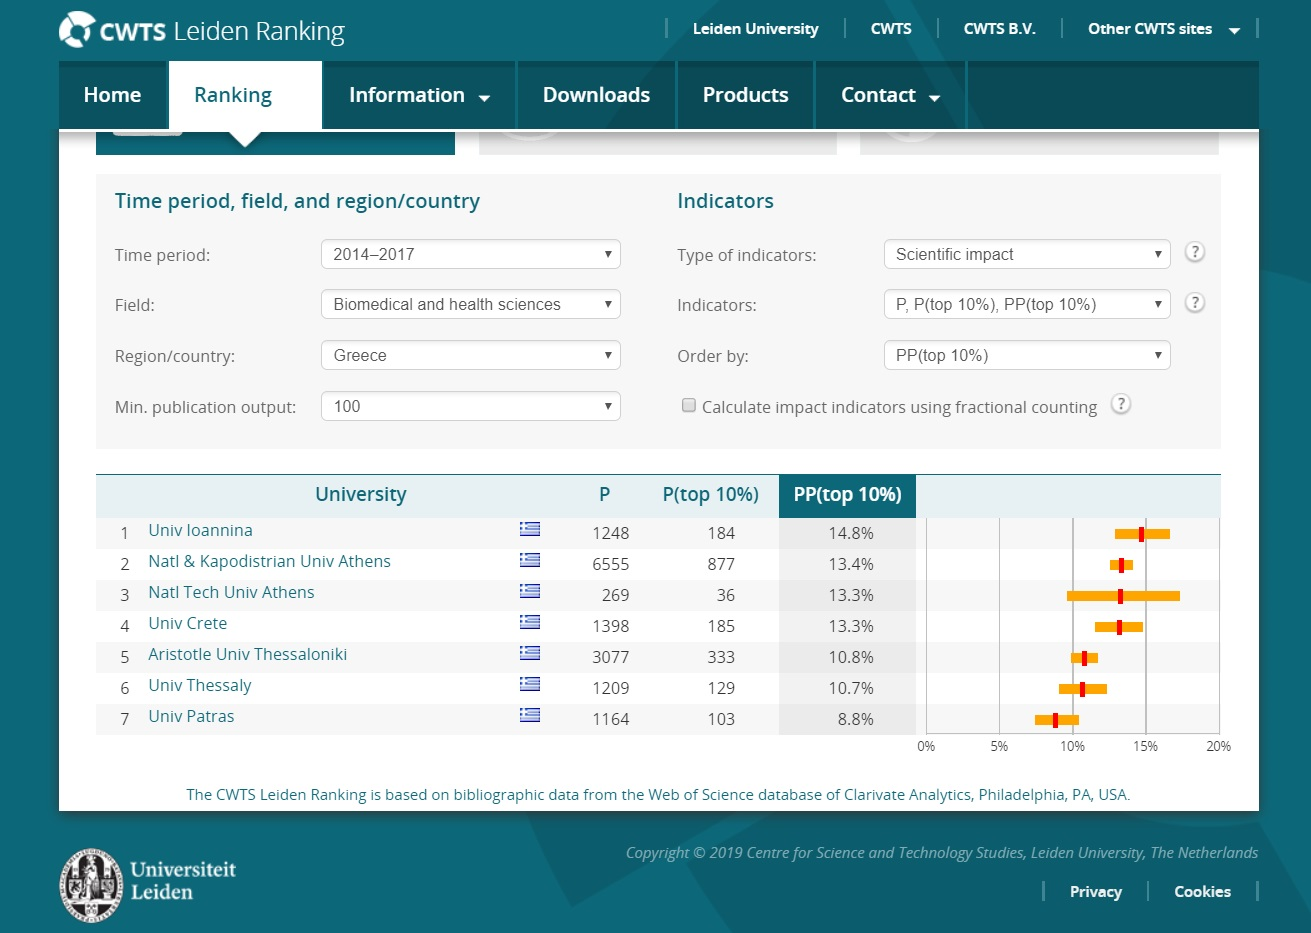Open the Cookies link
1311x933 pixels.
coord(1202,891)
